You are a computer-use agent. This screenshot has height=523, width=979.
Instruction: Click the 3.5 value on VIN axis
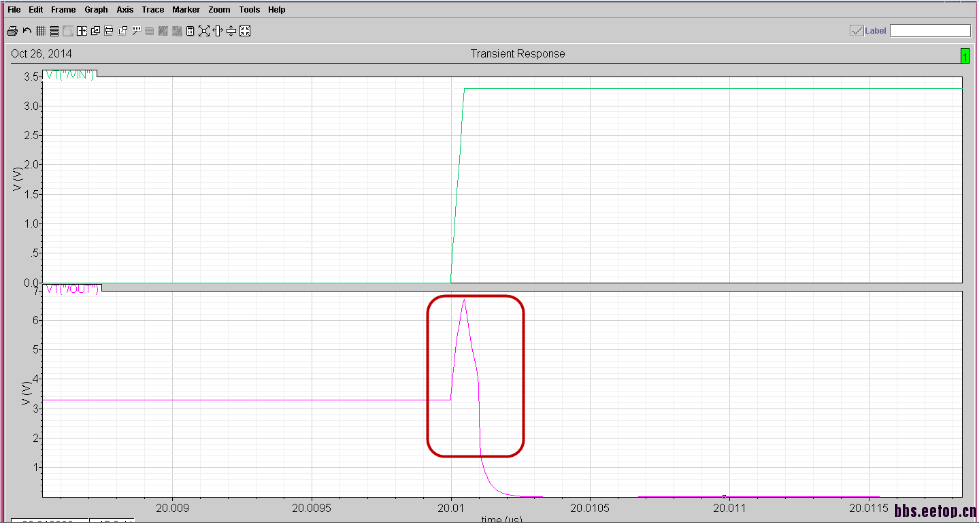point(32,77)
